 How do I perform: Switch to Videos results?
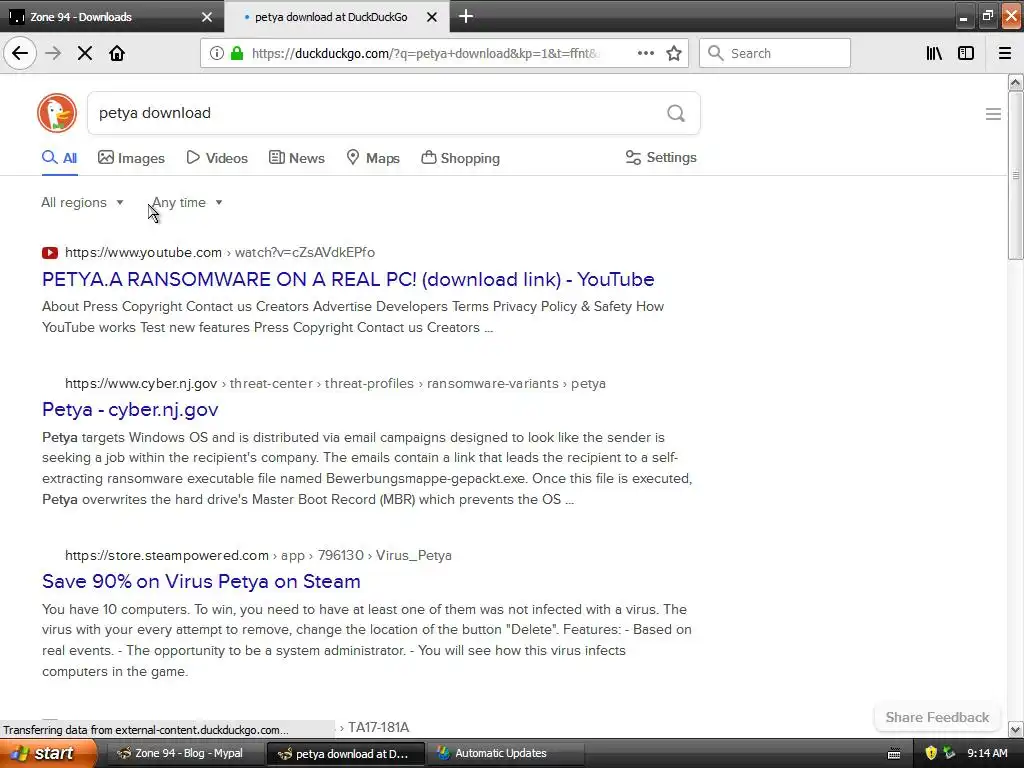pyautogui.click(x=217, y=158)
